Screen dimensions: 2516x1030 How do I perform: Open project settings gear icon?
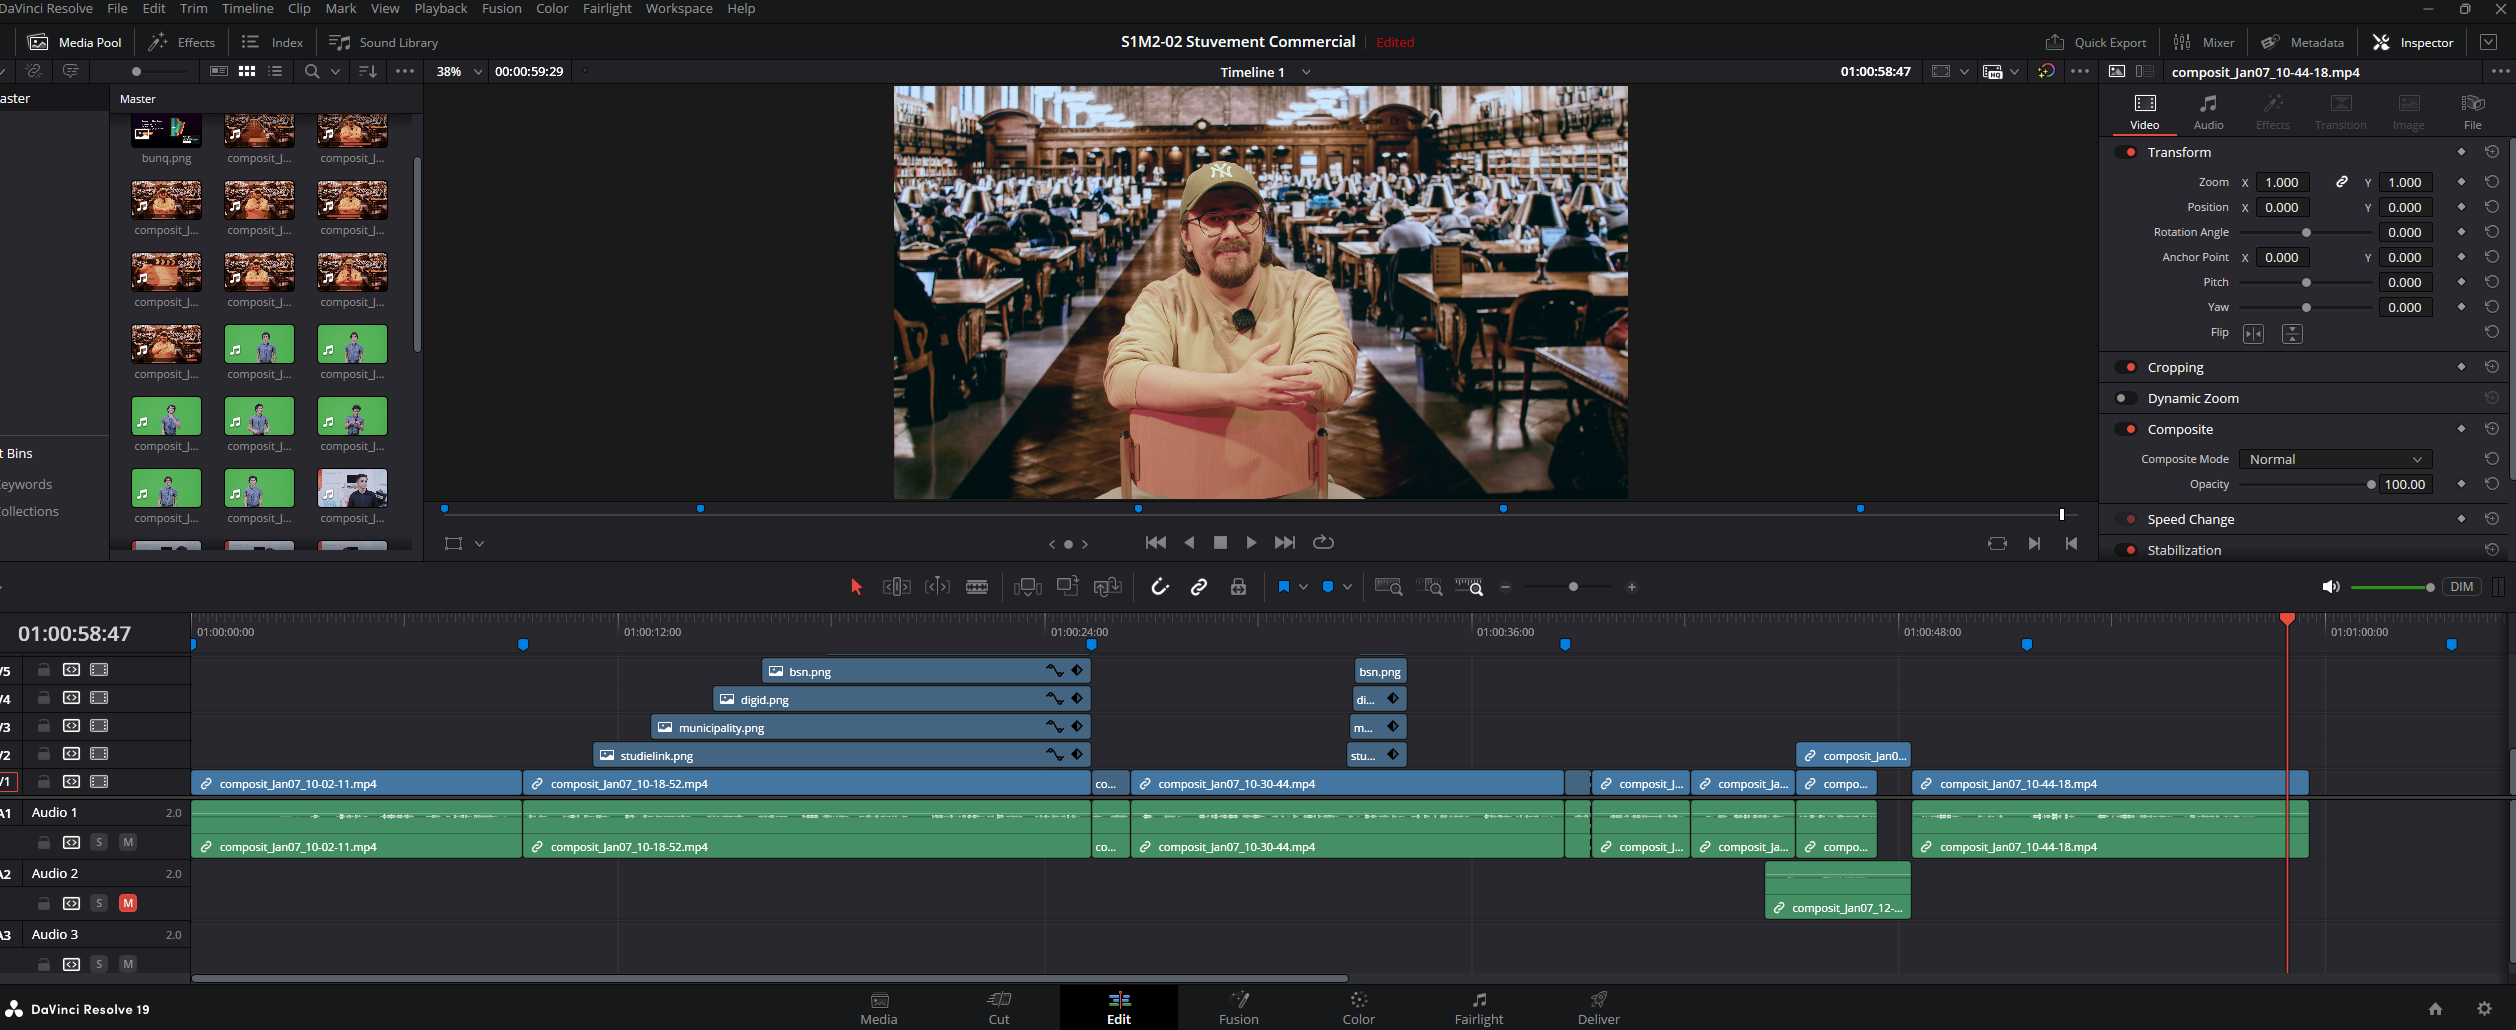[x=2484, y=1009]
